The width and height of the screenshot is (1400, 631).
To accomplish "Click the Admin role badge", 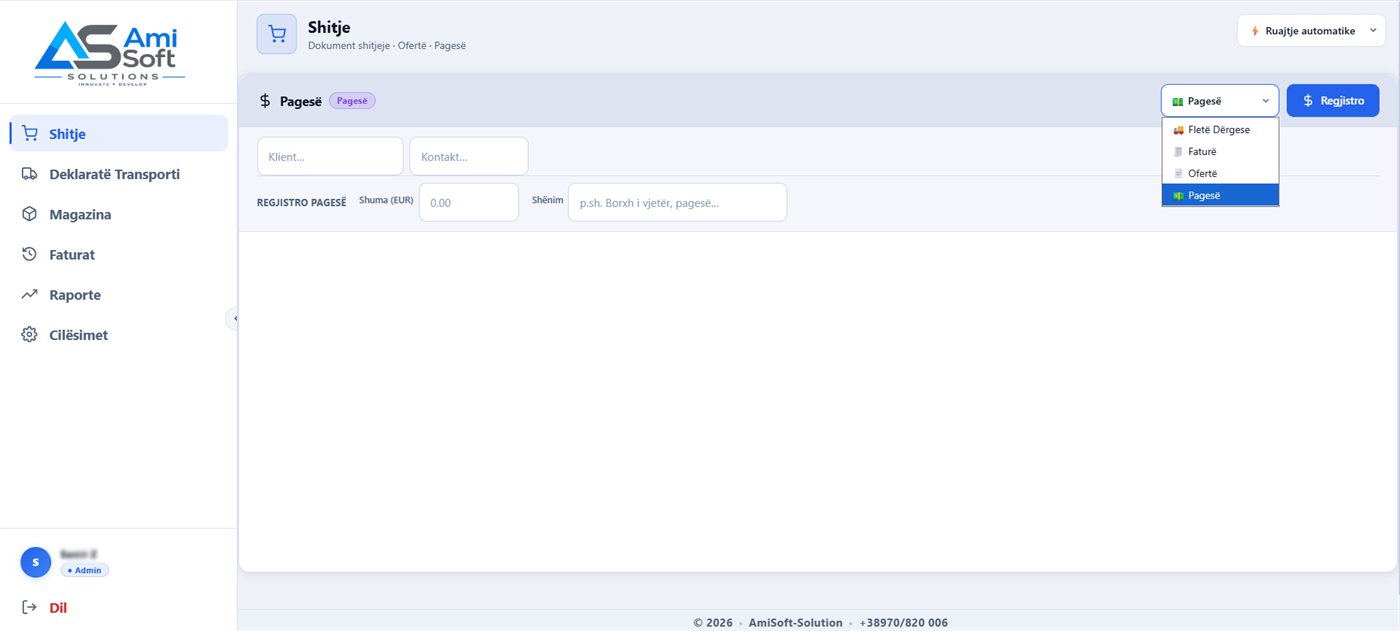I will point(85,570).
